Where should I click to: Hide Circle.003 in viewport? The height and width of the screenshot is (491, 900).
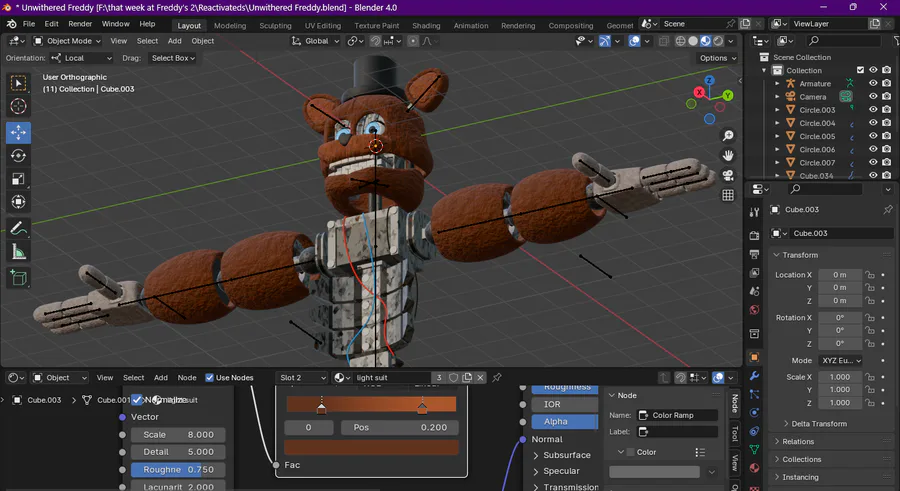pyautogui.click(x=873, y=110)
